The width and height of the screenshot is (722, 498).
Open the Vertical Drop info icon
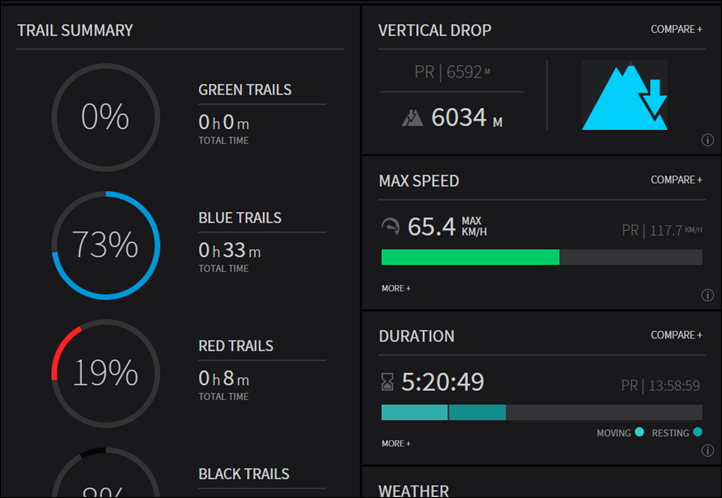coord(707,140)
